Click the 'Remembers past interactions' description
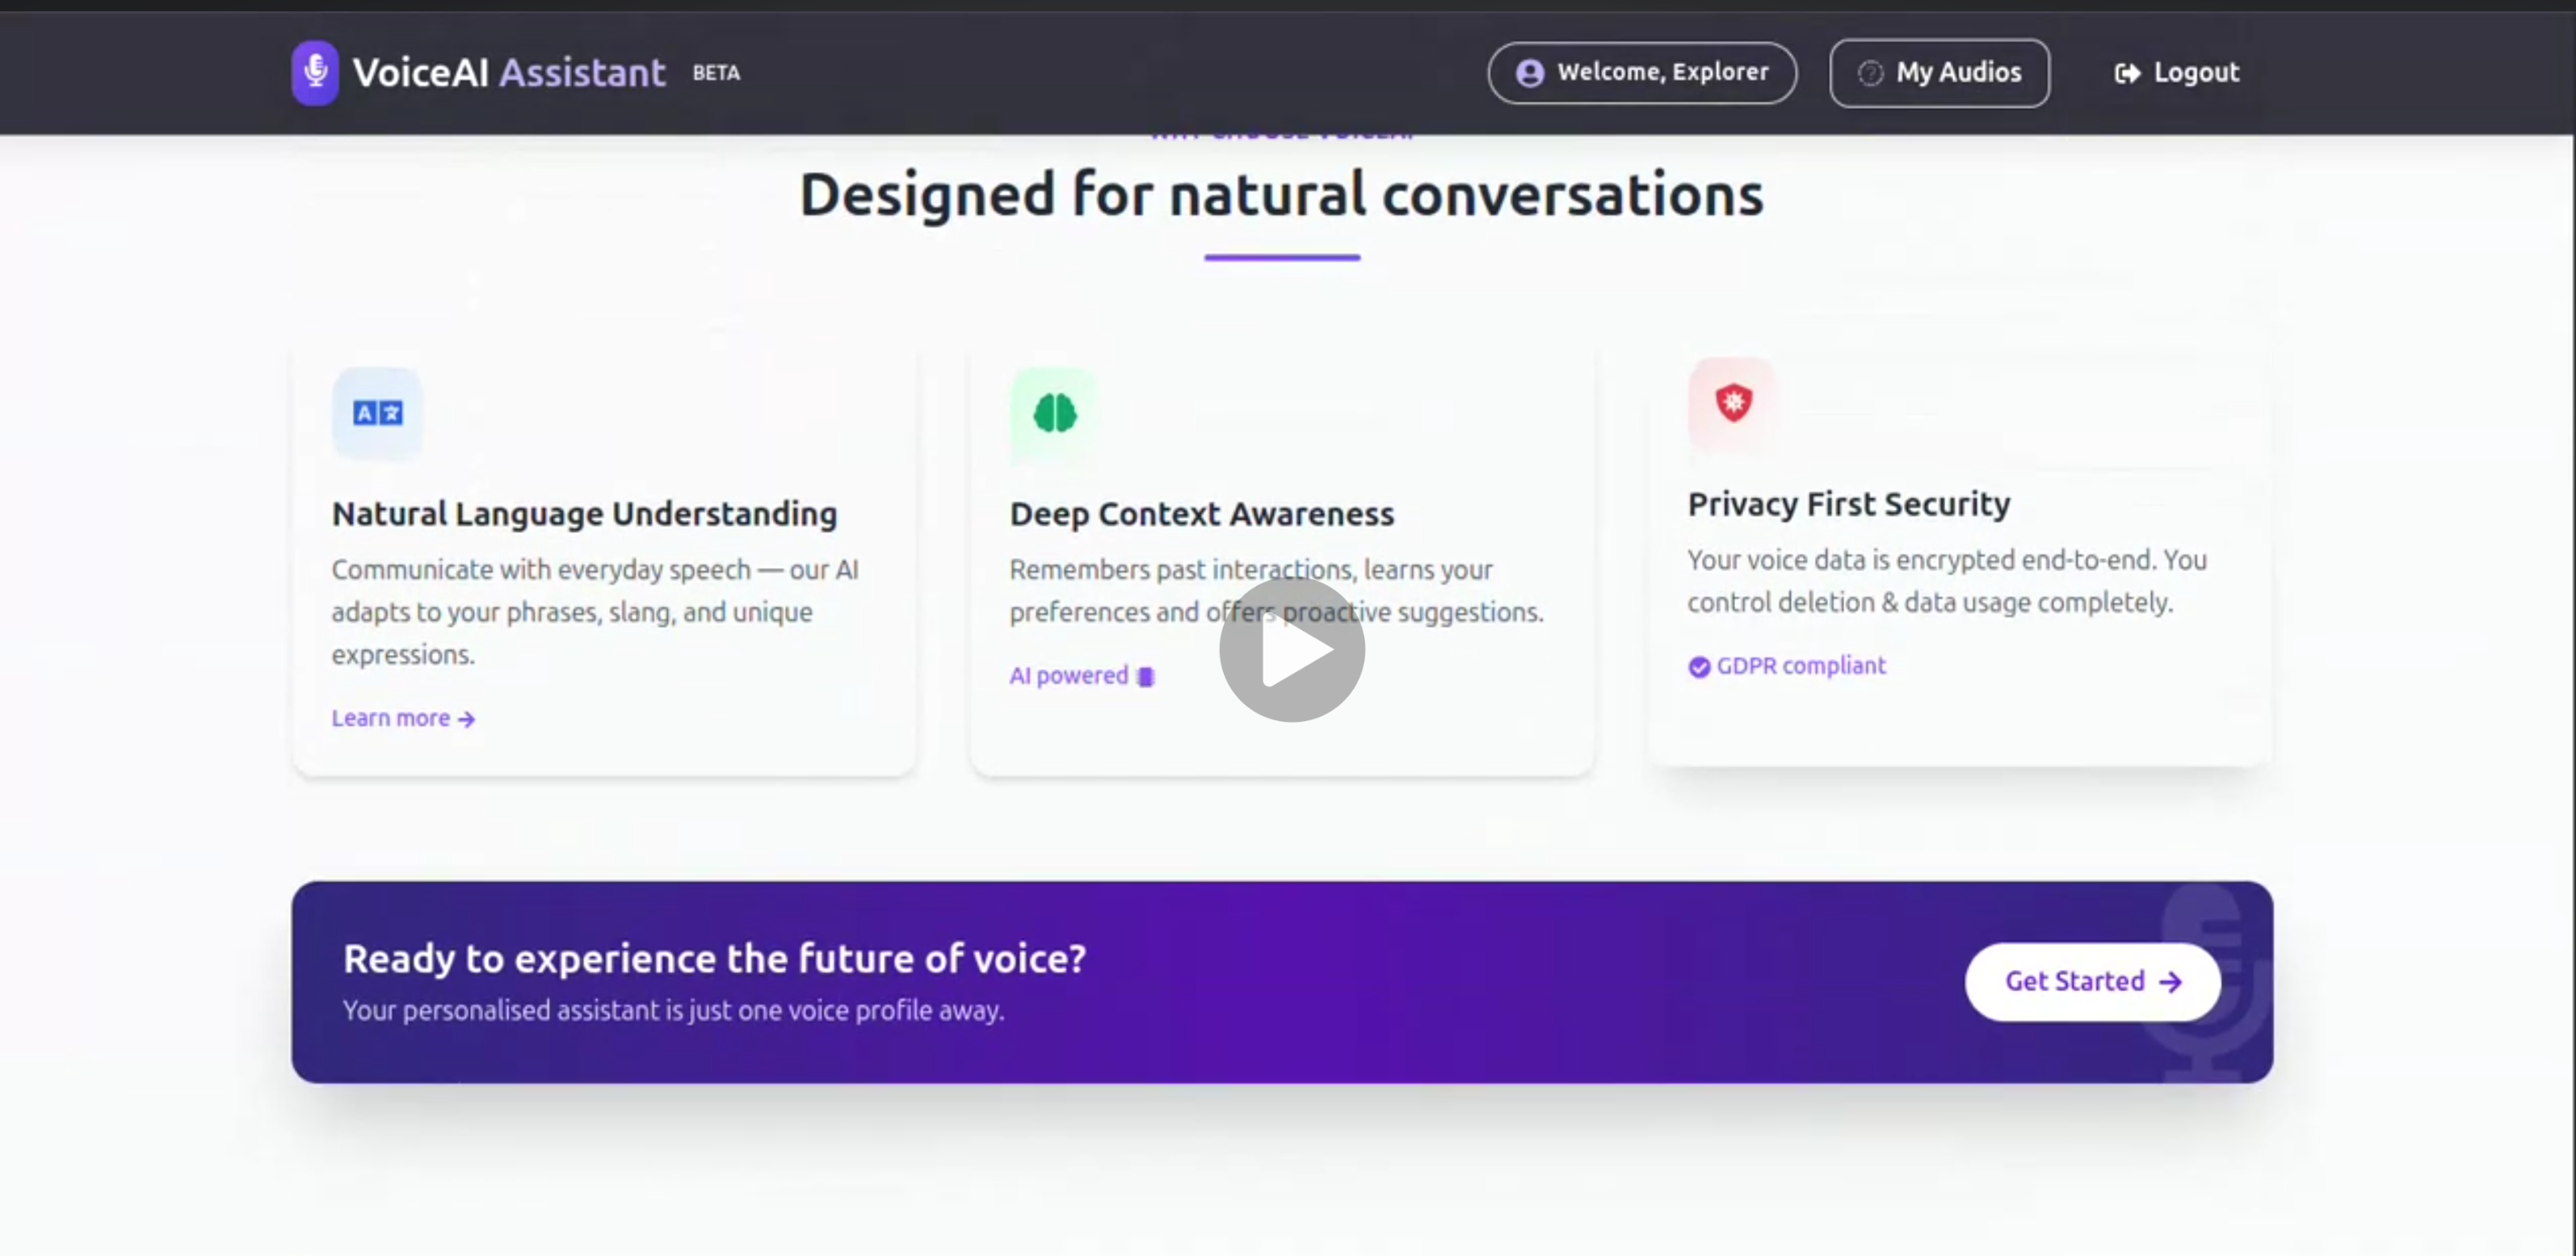This screenshot has height=1256, width=2576. (x=1277, y=590)
